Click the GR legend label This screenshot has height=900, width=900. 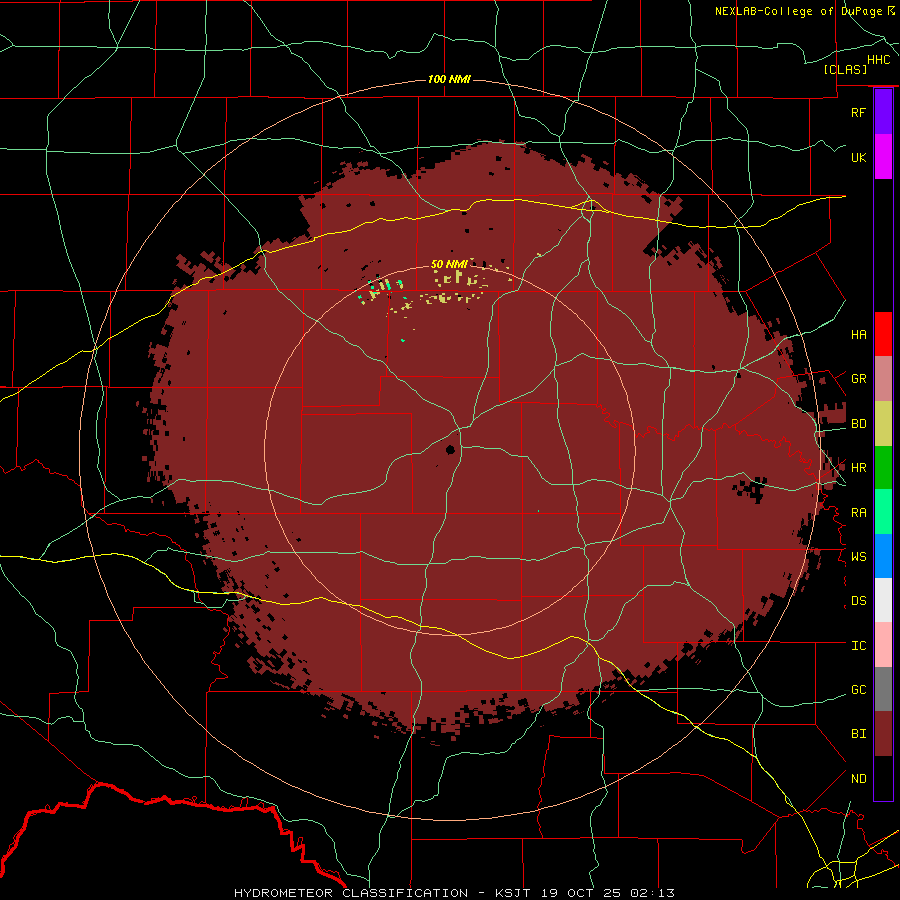858,379
